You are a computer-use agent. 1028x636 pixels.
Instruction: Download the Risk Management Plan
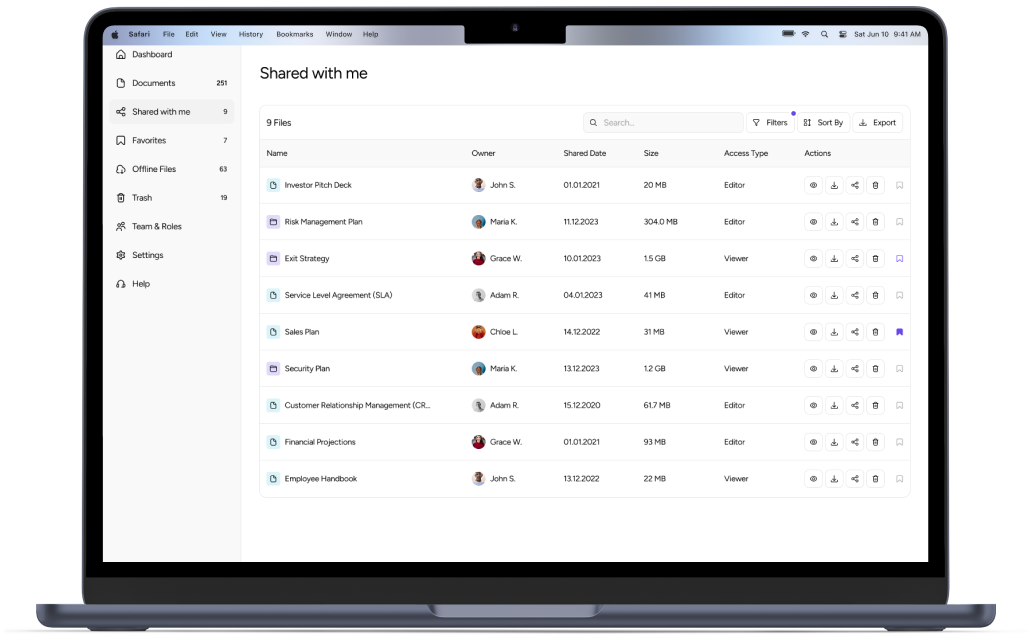834,222
